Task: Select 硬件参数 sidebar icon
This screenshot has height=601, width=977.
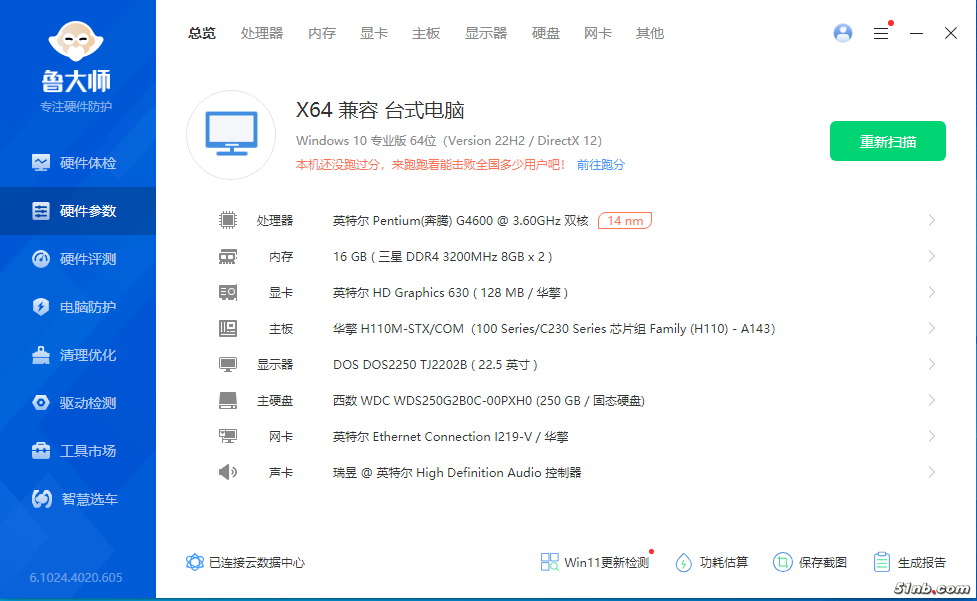Action: 41,211
